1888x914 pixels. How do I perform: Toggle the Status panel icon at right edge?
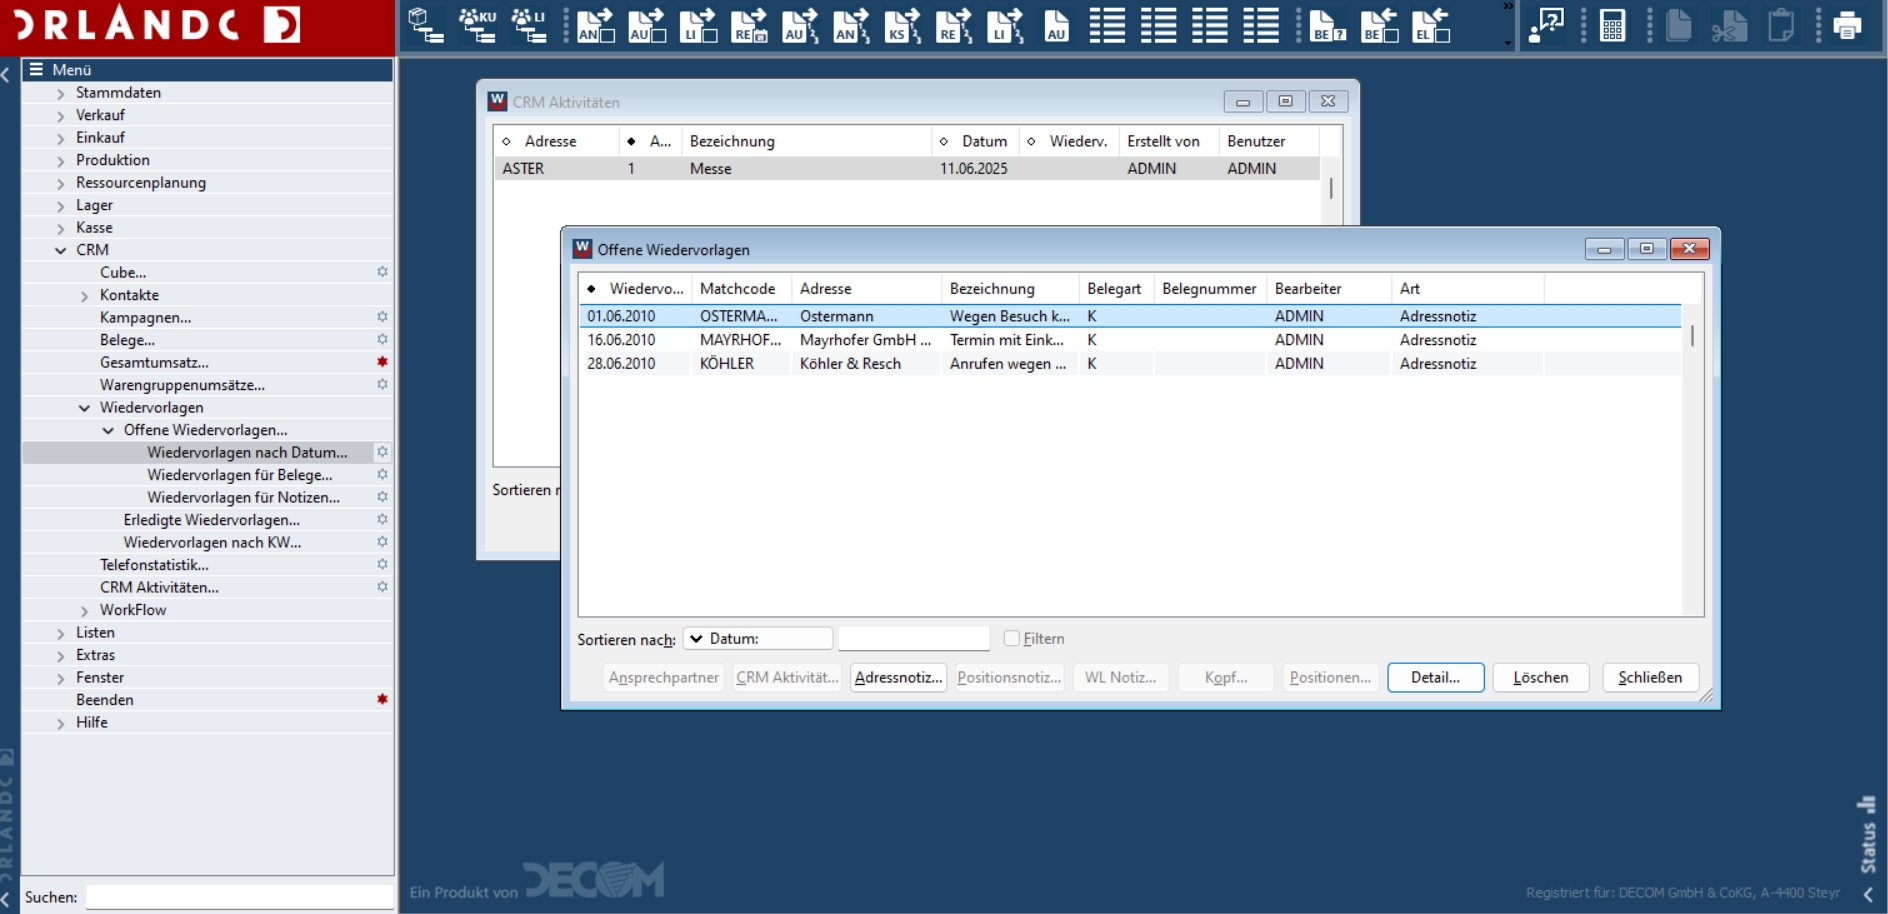coord(1866,804)
